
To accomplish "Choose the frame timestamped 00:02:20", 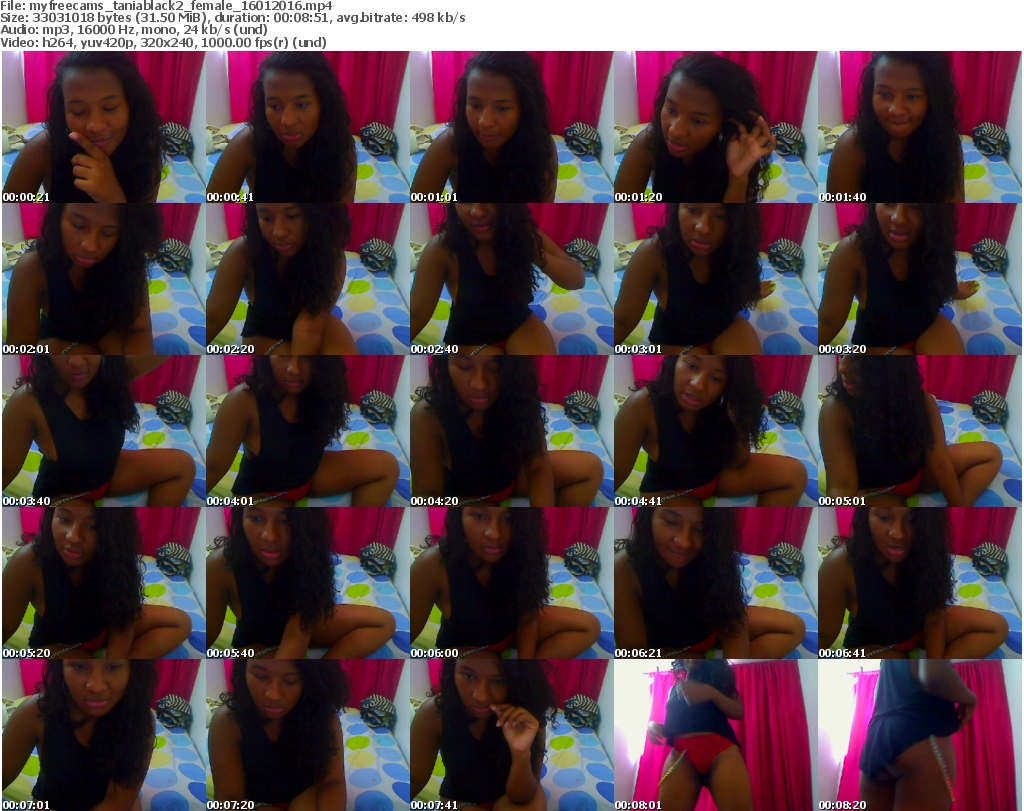I will coord(308,279).
